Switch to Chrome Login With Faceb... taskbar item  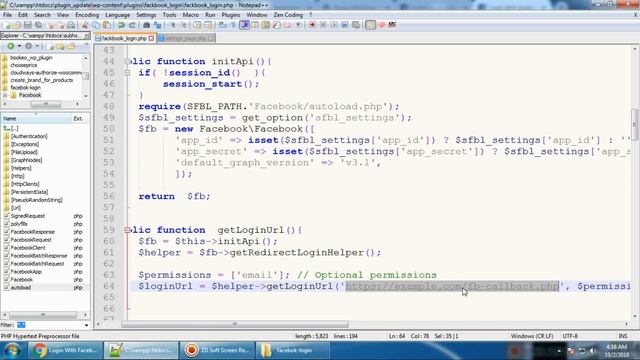(64, 350)
